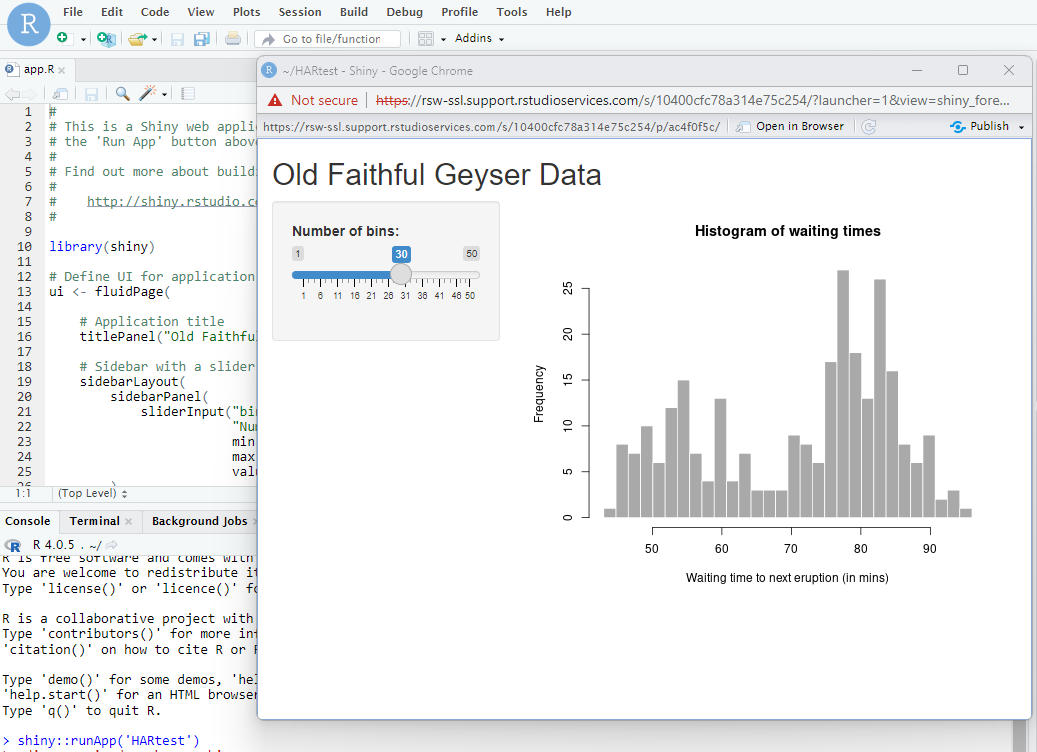Click the Shiny app URL field in viewer toolbar

[491, 126]
